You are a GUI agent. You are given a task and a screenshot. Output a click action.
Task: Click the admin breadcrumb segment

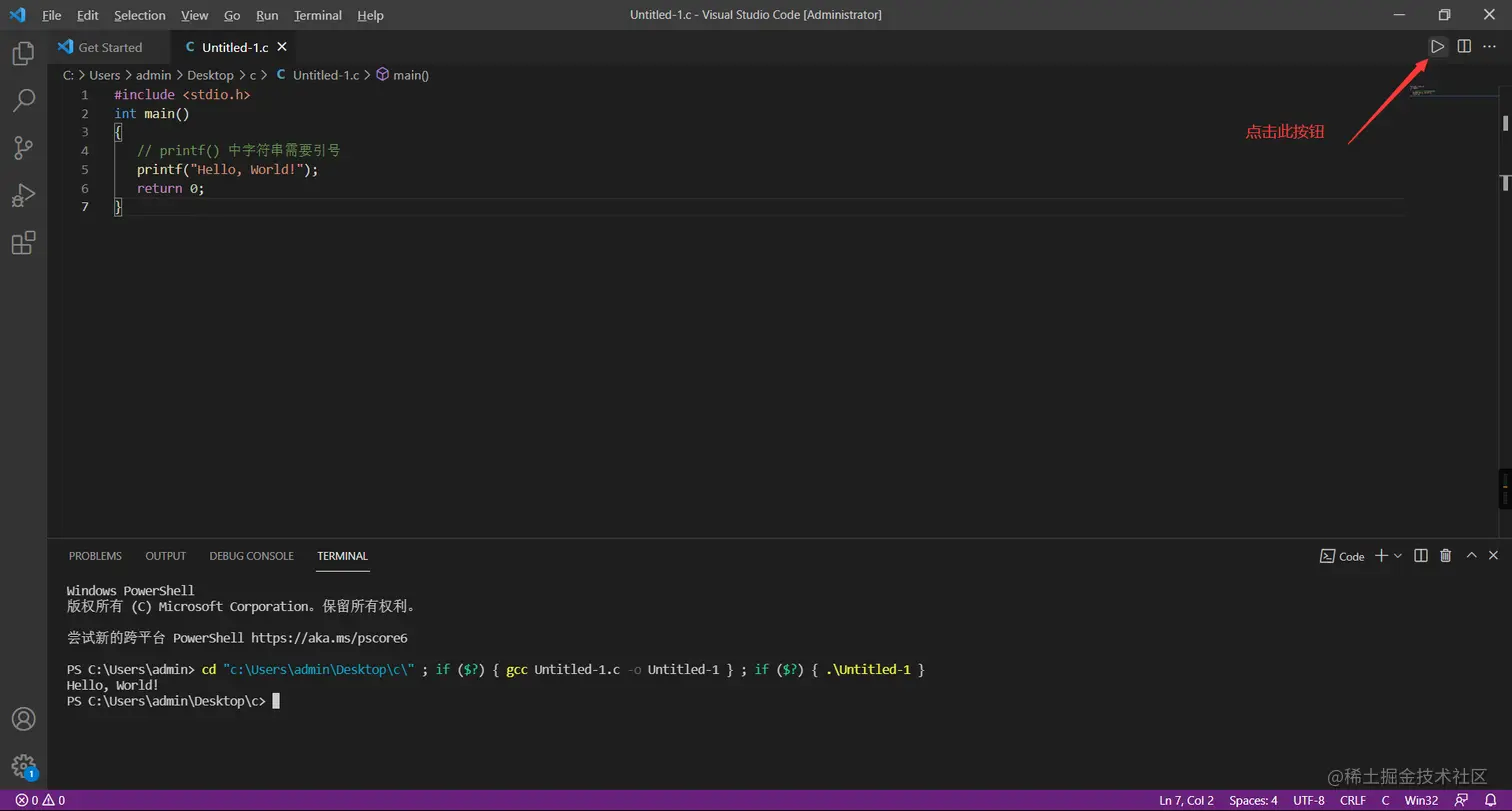tap(153, 75)
